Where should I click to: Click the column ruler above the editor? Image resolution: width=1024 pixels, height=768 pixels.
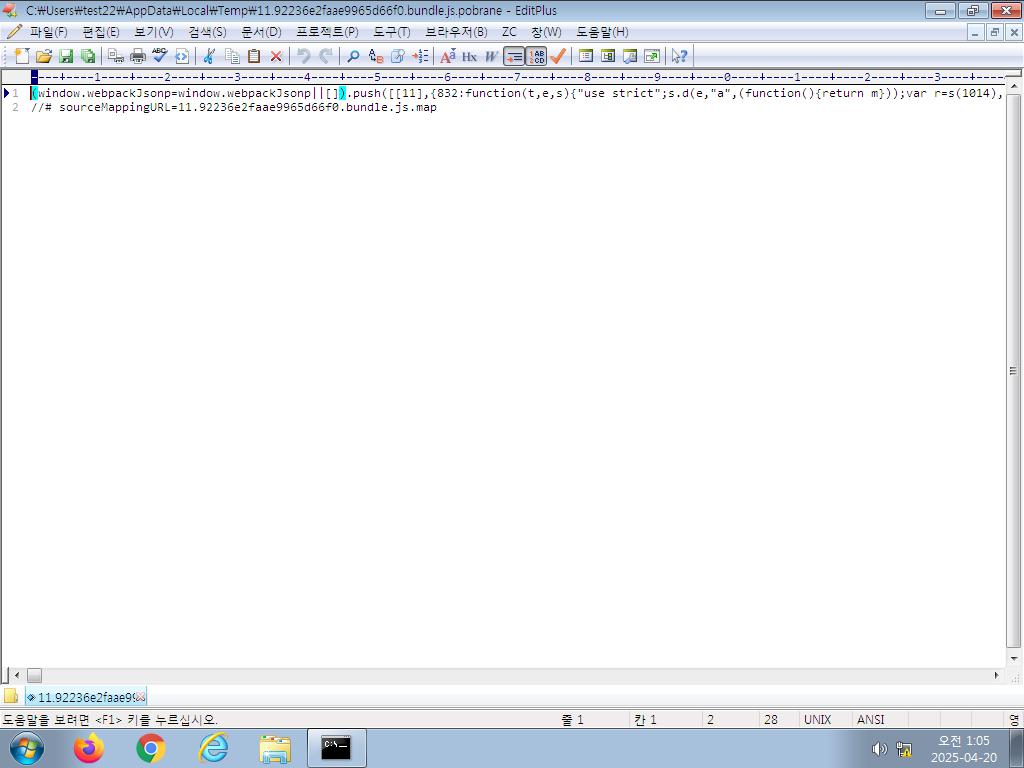(x=516, y=77)
